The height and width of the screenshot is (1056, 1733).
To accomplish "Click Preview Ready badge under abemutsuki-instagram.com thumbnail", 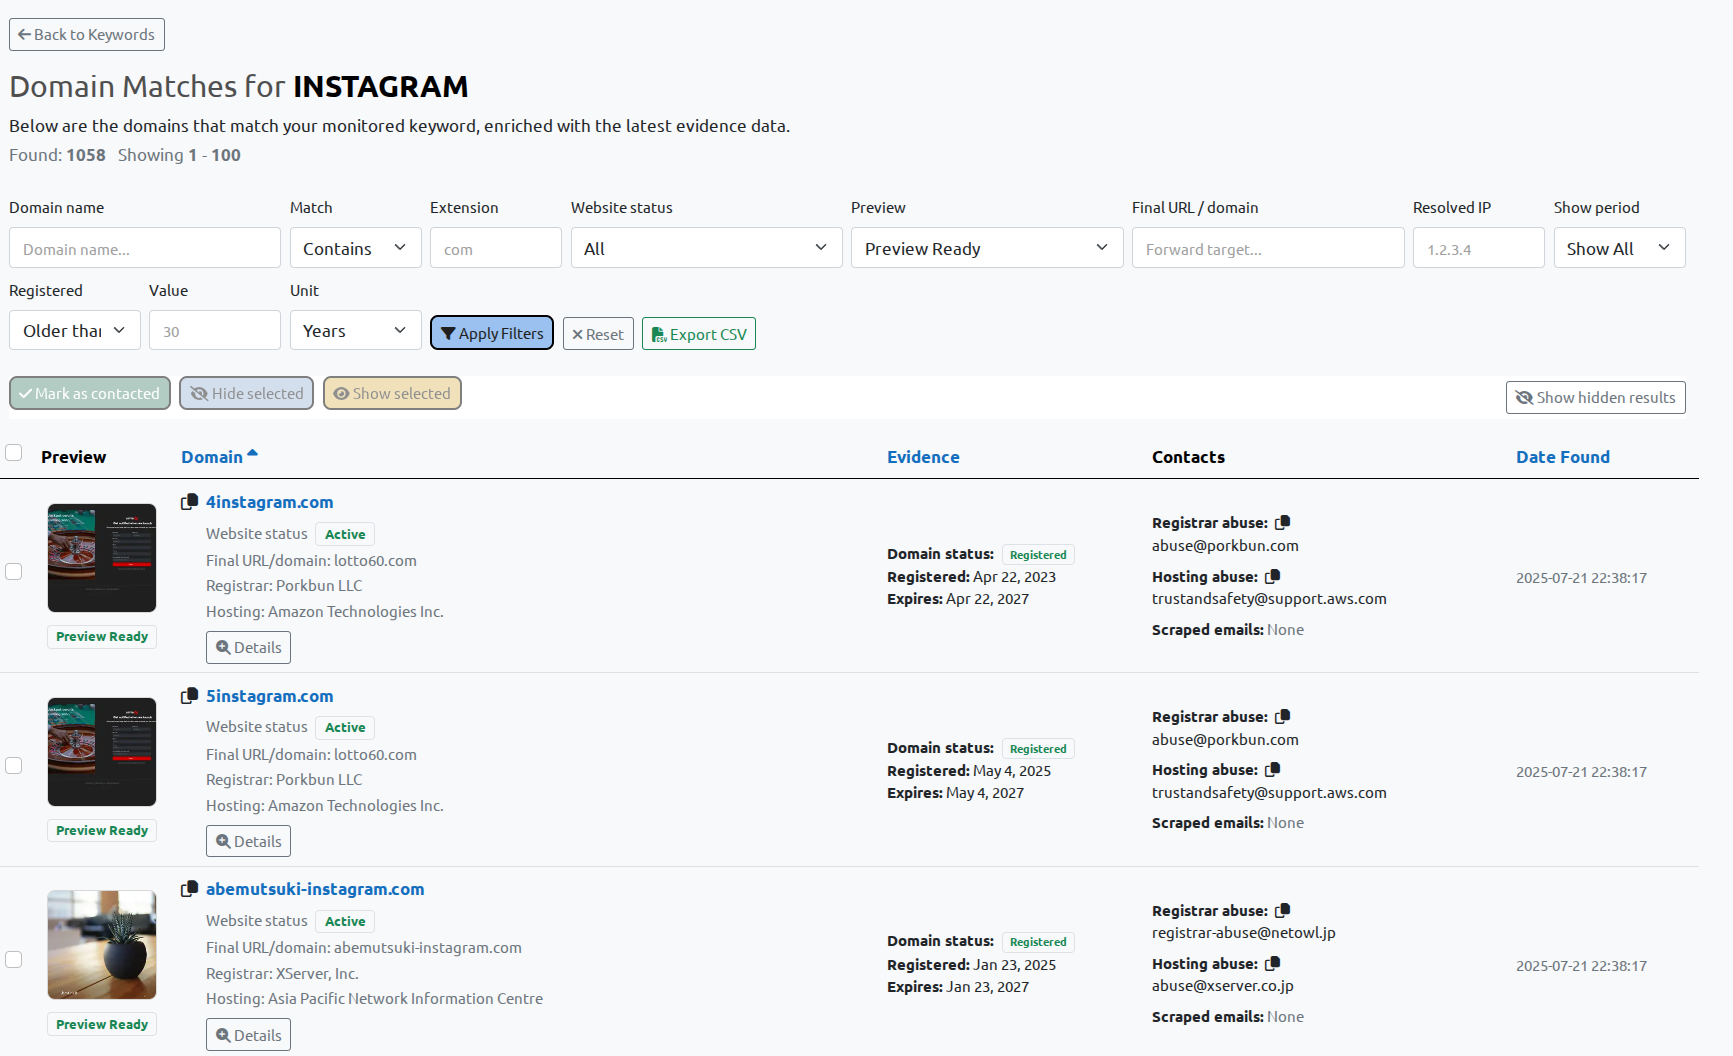I will coord(102,1024).
